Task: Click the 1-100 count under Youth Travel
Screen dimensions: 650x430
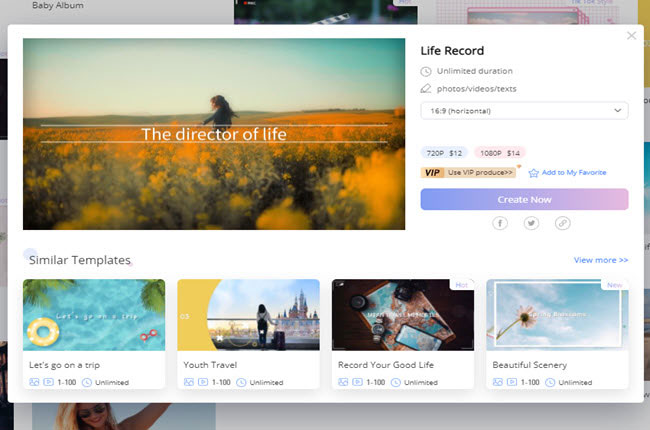Action: coord(221,382)
